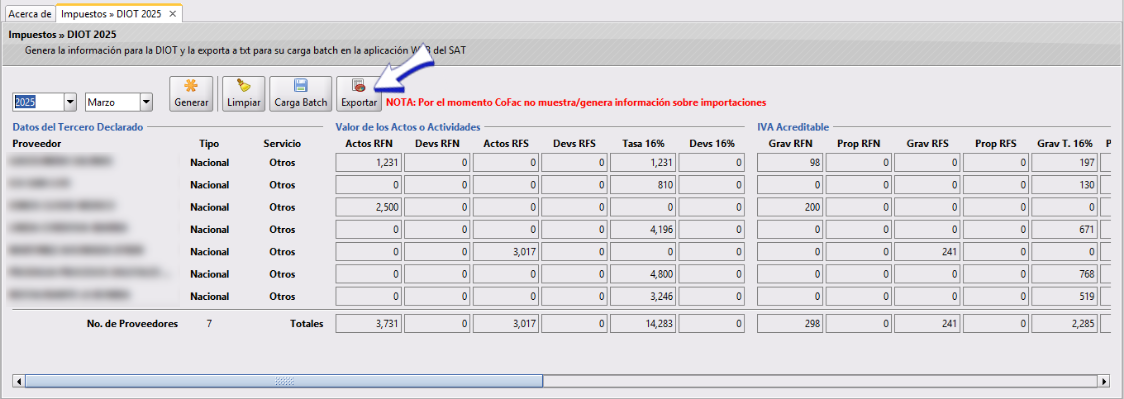Click the totals Grav T. 16% value 2,285

(1065, 324)
